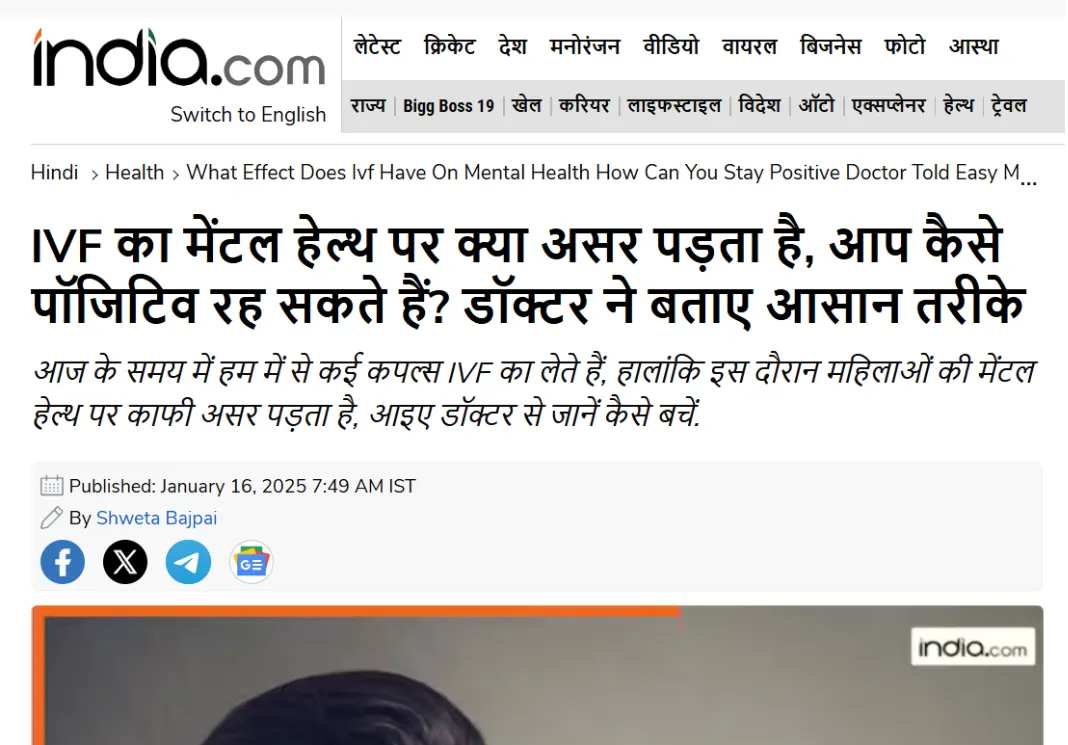
Task: Open the हेल्थ section tab
Action: (x=958, y=106)
